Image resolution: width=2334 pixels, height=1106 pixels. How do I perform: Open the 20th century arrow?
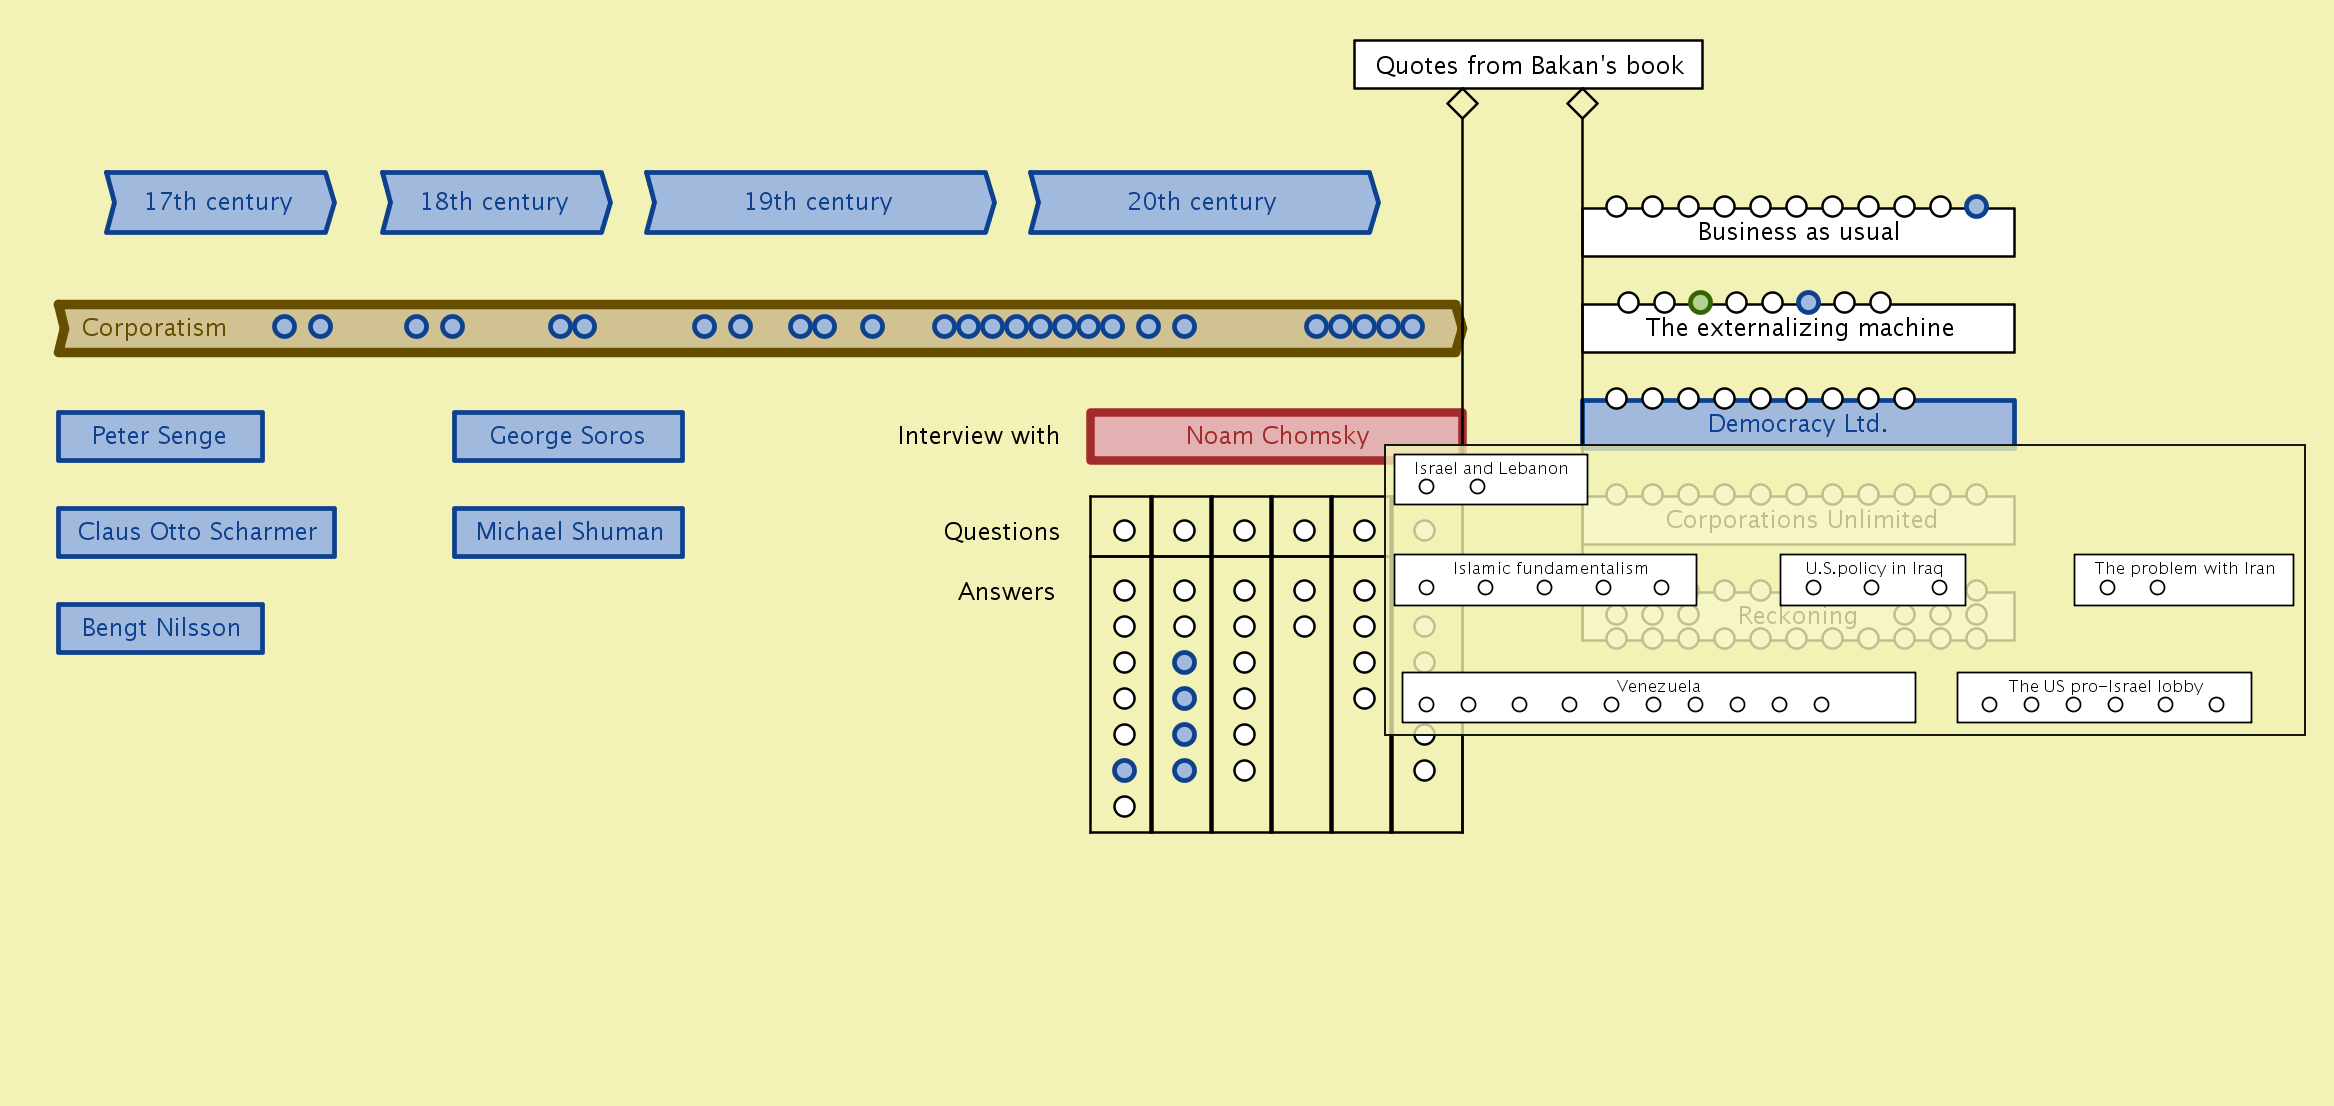(1202, 202)
